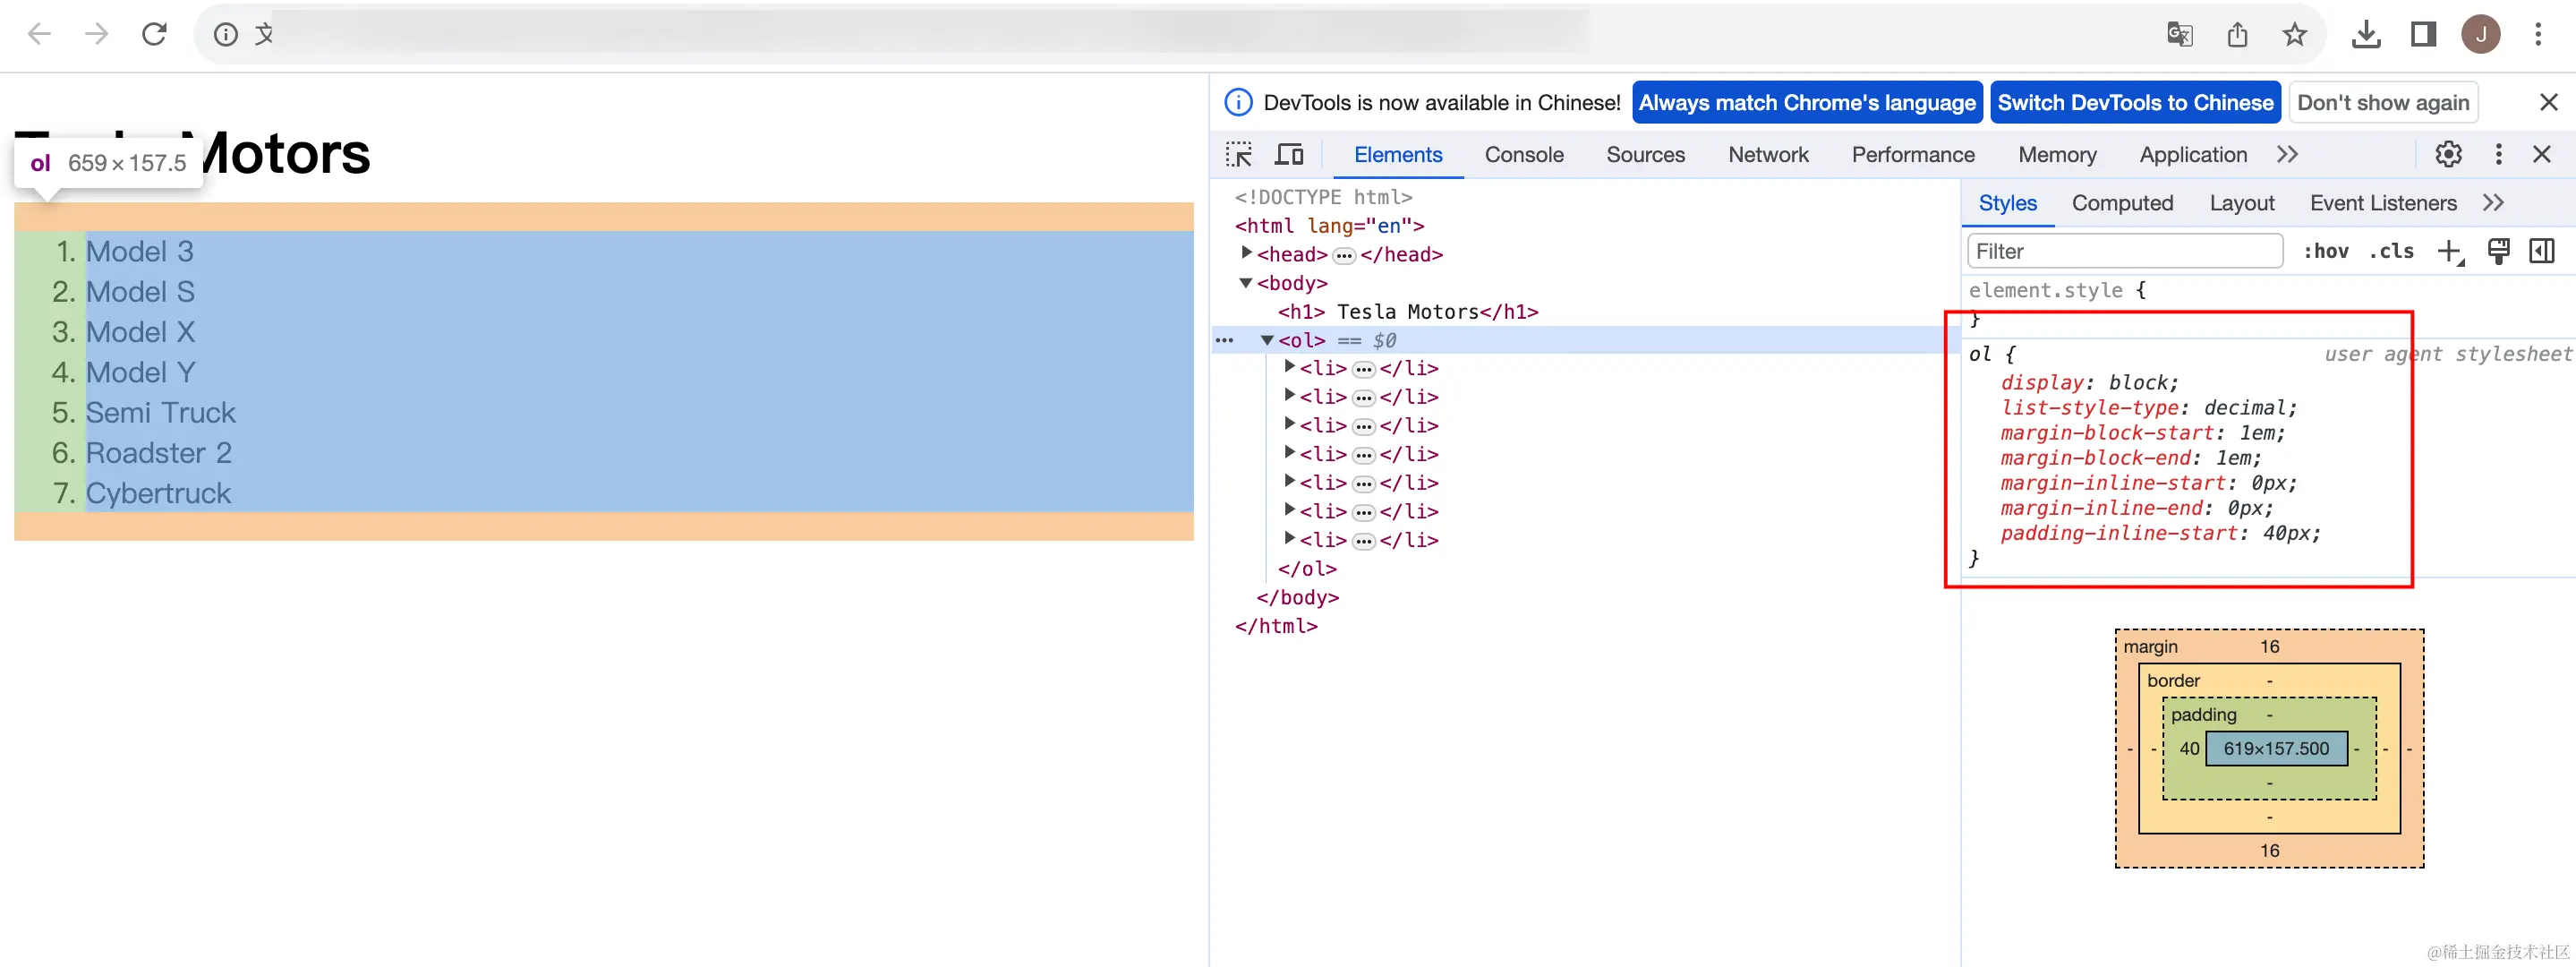
Task: Toggle the device toolbar icon
Action: point(1289,154)
